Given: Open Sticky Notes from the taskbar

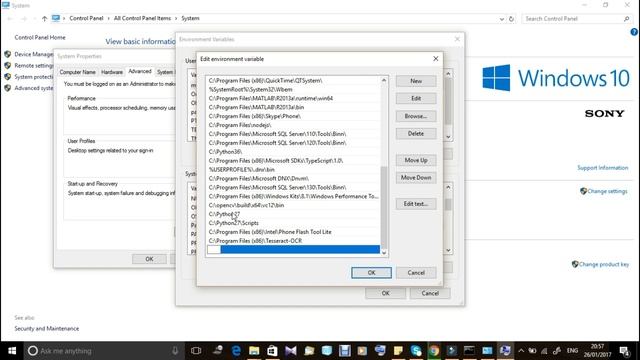Looking at the screenshot, I should click(x=398, y=351).
